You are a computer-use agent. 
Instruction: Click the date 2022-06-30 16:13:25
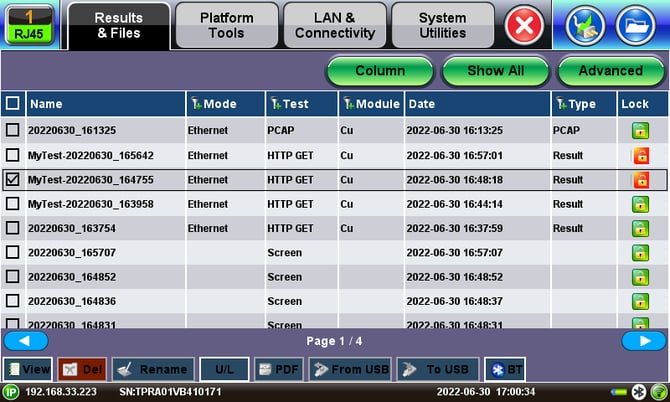455,130
